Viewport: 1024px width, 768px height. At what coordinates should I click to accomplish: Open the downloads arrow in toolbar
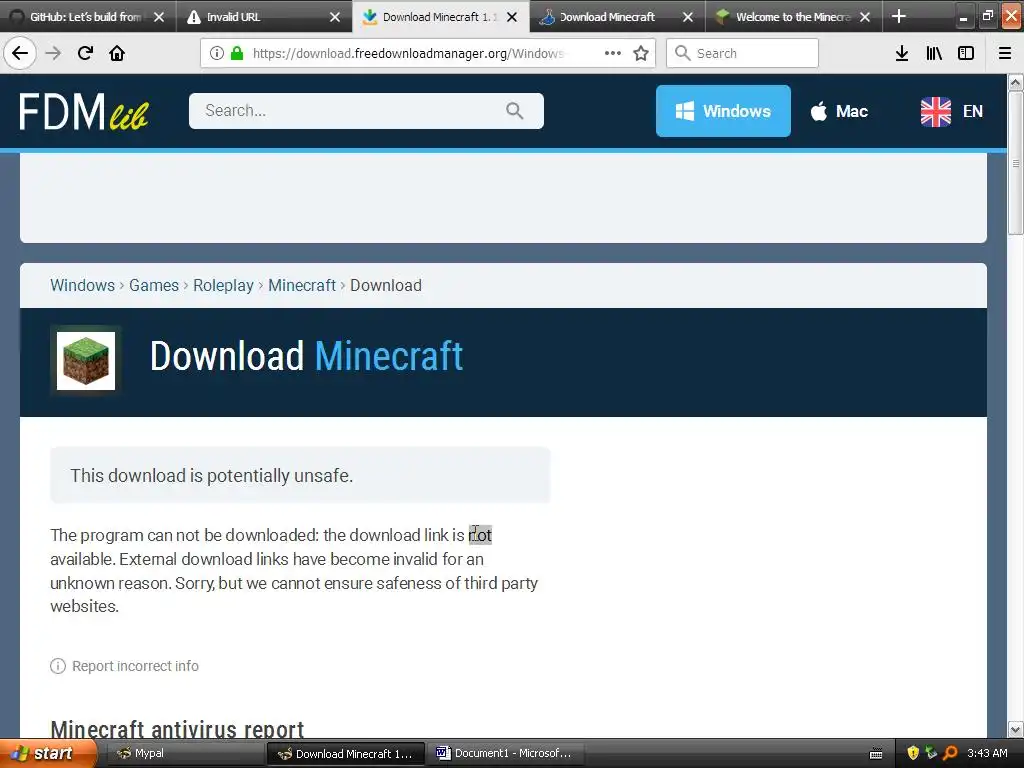902,53
